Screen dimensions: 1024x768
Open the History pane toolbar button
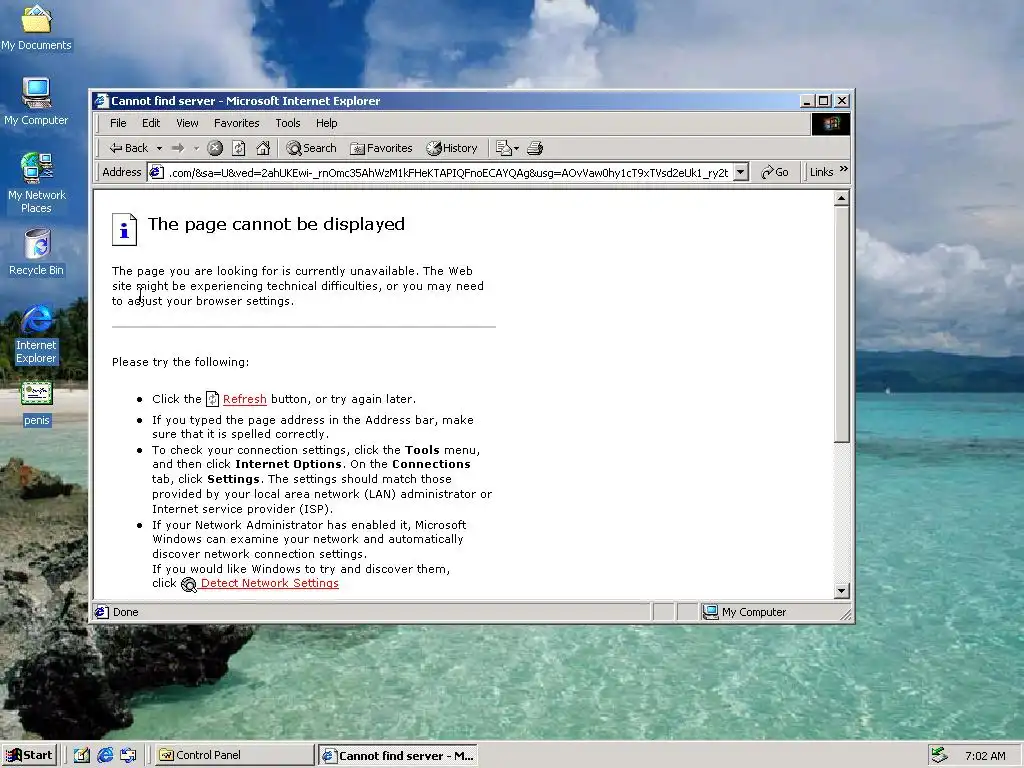click(452, 148)
